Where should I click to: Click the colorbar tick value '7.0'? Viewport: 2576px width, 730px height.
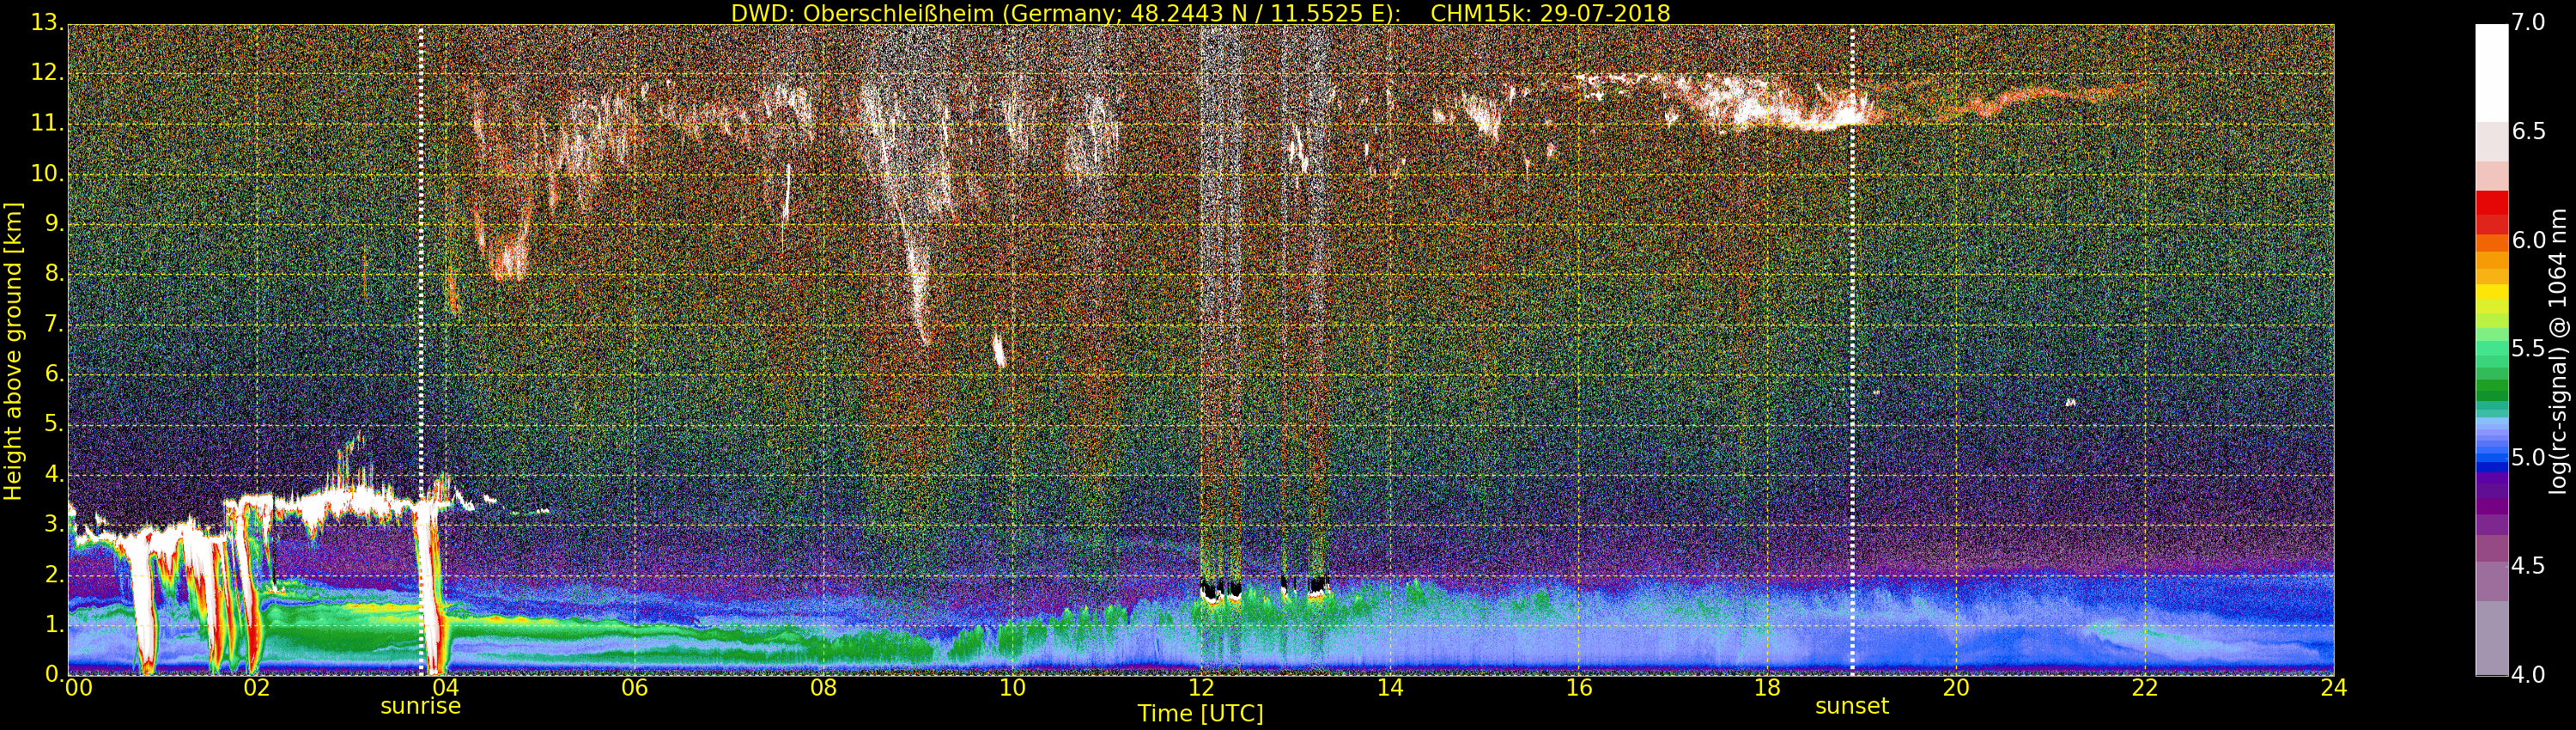pyautogui.click(x=2530, y=22)
